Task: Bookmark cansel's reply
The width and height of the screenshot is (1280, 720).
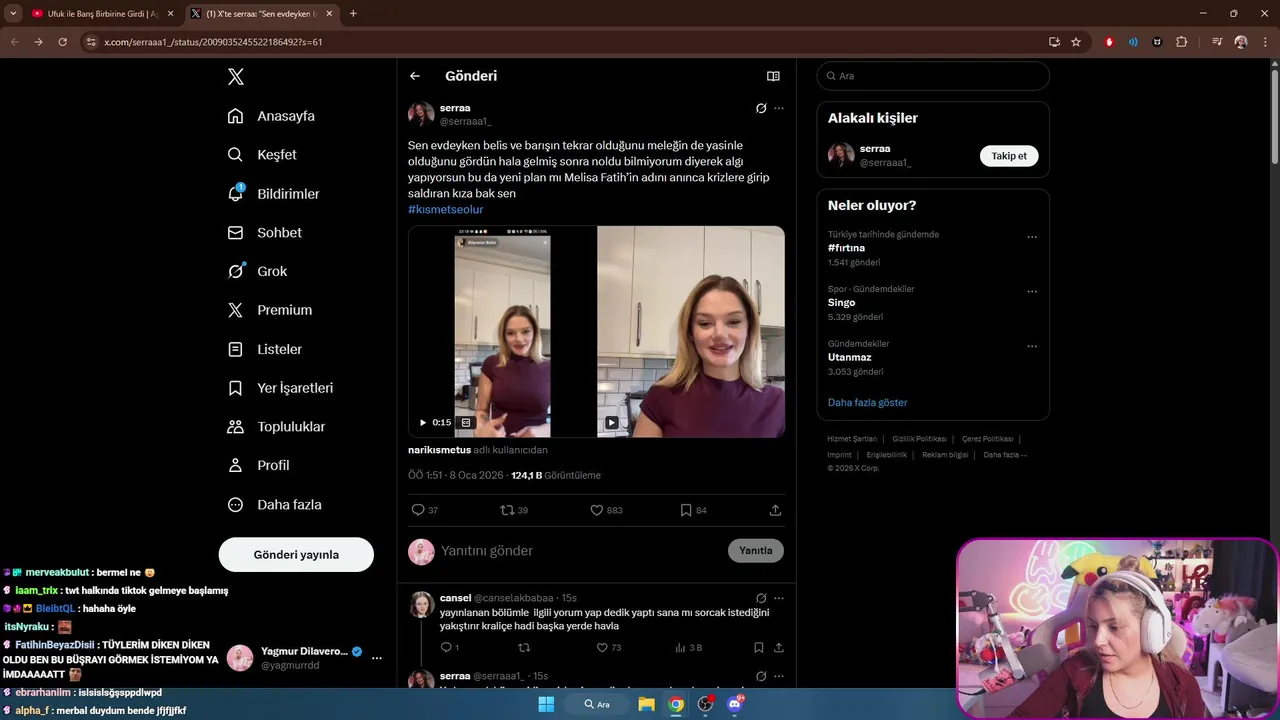Action: point(759,648)
